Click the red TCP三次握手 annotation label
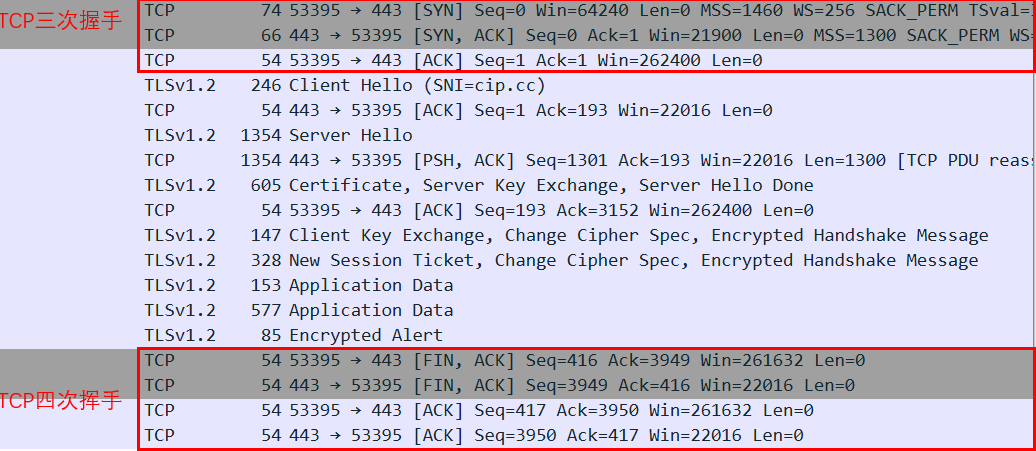This screenshot has height=451, width=1036. pos(60,22)
